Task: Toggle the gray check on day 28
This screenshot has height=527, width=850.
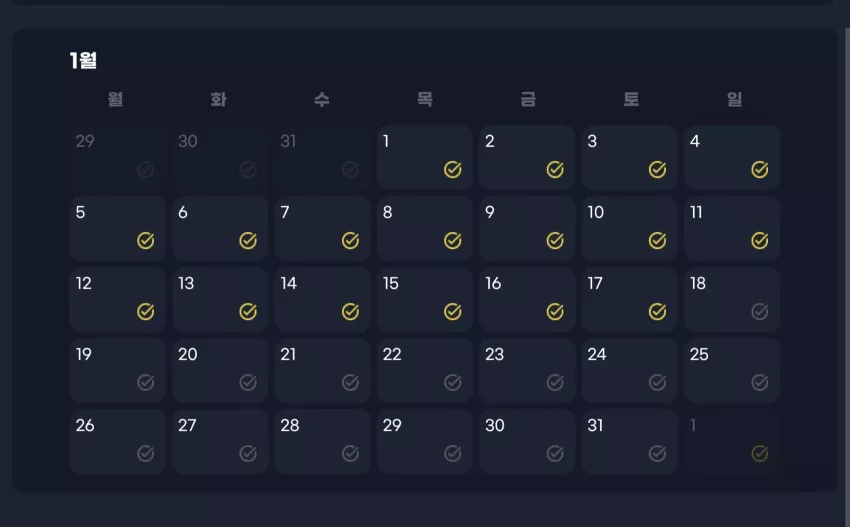Action: [x=350, y=453]
